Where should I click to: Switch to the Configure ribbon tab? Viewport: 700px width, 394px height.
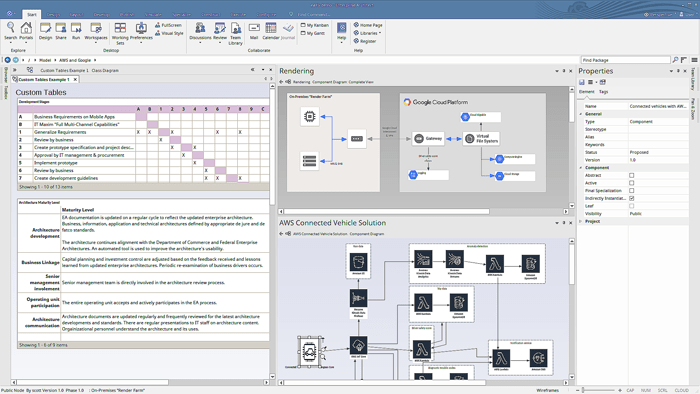[267, 14]
